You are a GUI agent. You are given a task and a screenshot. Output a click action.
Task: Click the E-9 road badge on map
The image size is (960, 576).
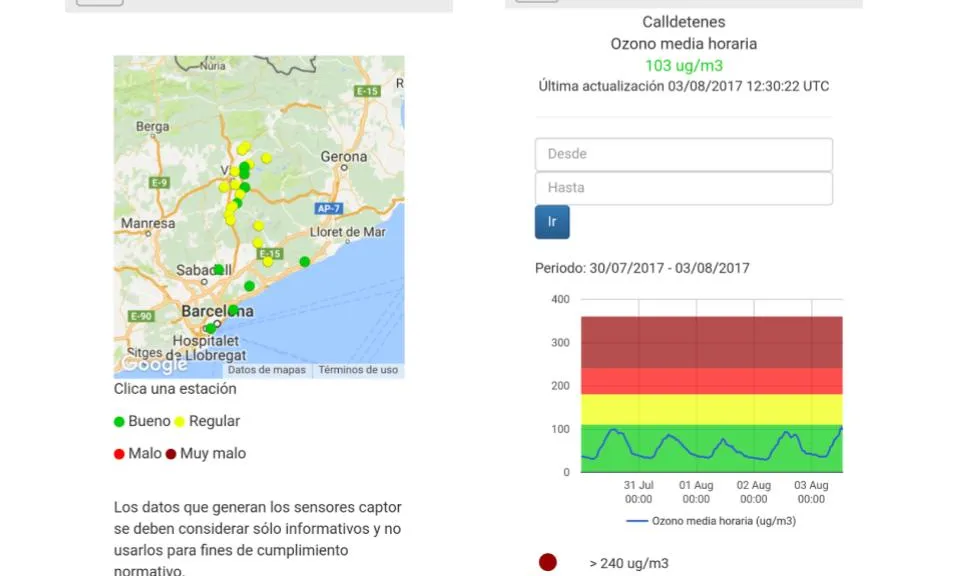tap(159, 182)
